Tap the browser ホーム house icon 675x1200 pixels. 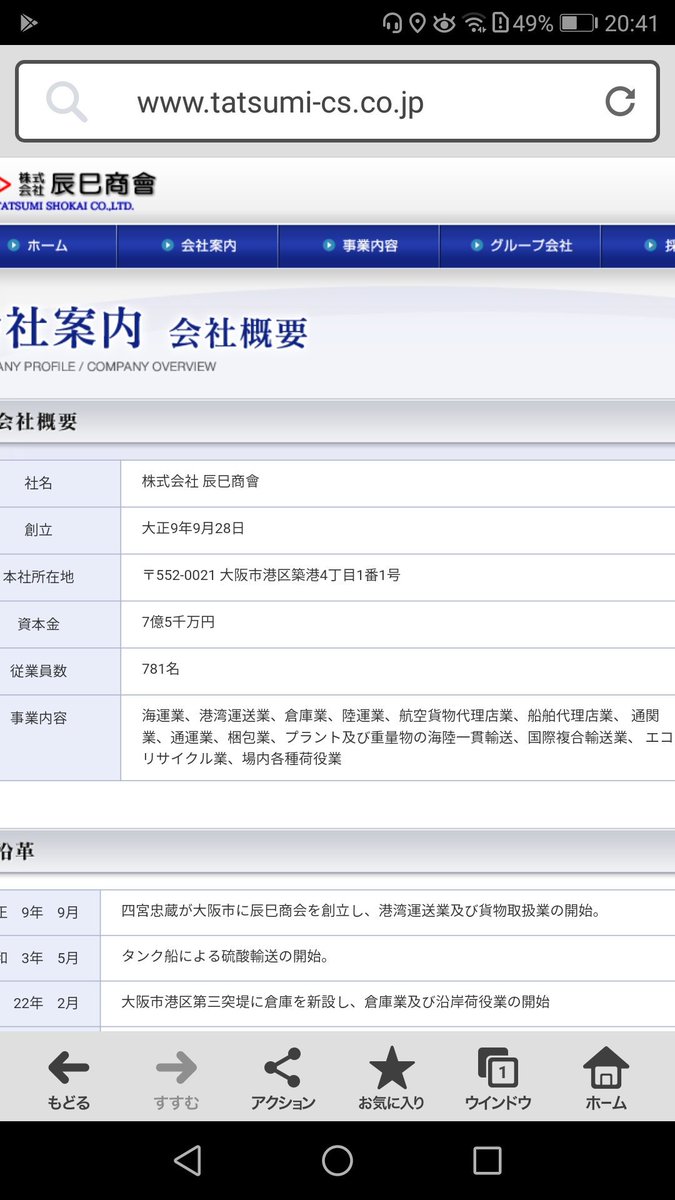point(606,1078)
